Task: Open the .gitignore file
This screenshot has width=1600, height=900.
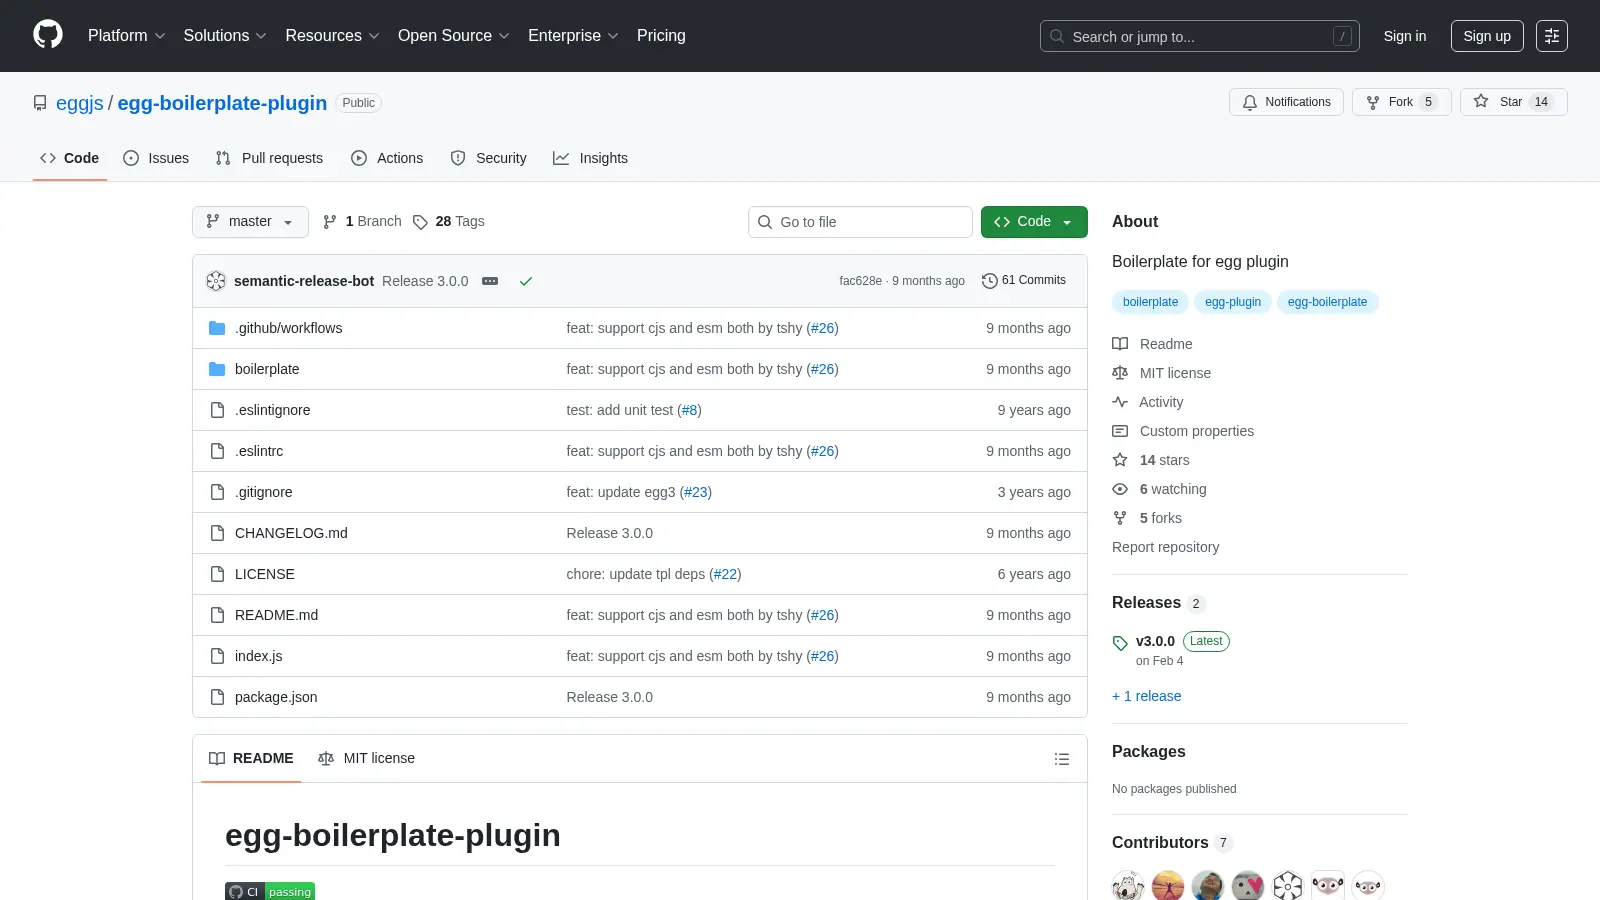Action: [x=264, y=492]
